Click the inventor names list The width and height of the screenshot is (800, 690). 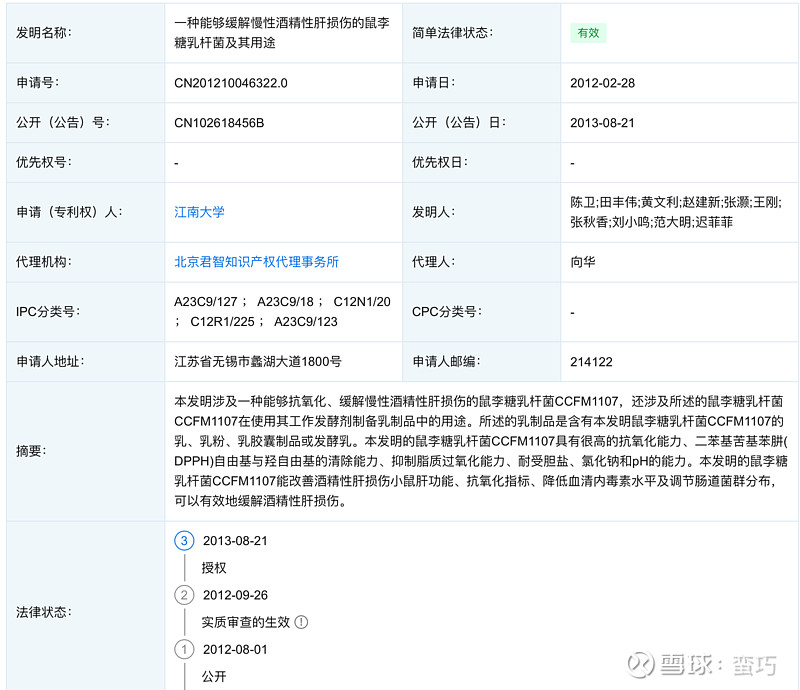[x=676, y=212]
